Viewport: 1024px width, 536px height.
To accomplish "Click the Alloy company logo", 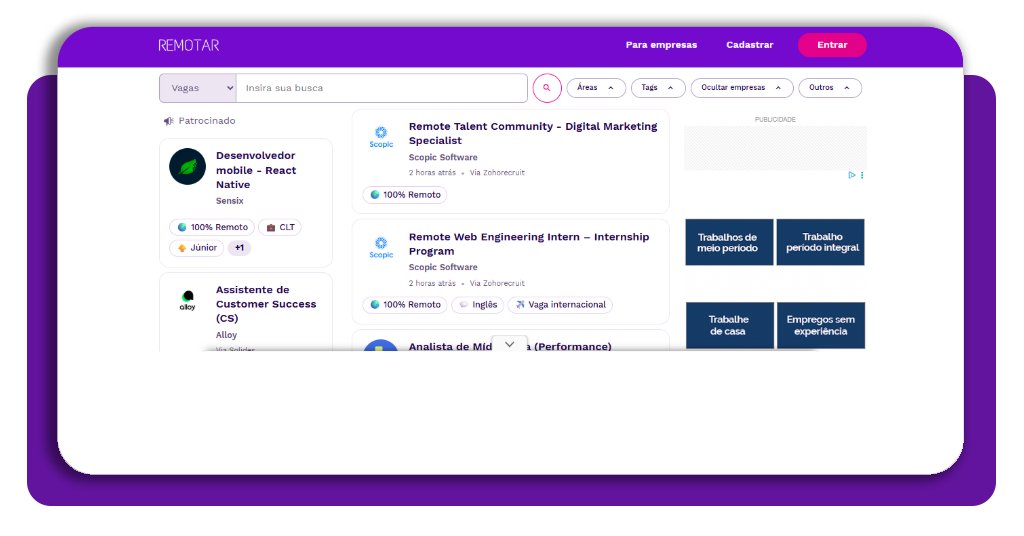I will 187,300.
